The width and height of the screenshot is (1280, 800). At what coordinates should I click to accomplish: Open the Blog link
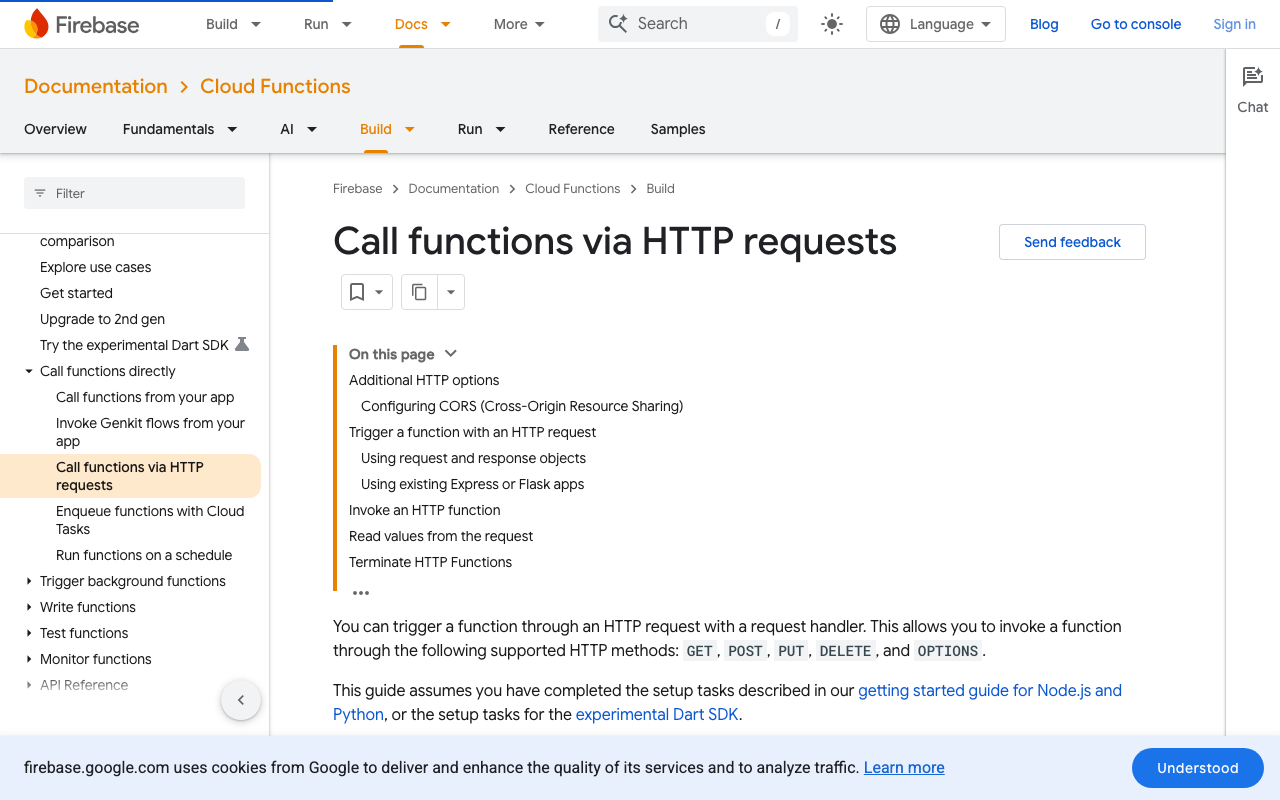pyautogui.click(x=1044, y=24)
